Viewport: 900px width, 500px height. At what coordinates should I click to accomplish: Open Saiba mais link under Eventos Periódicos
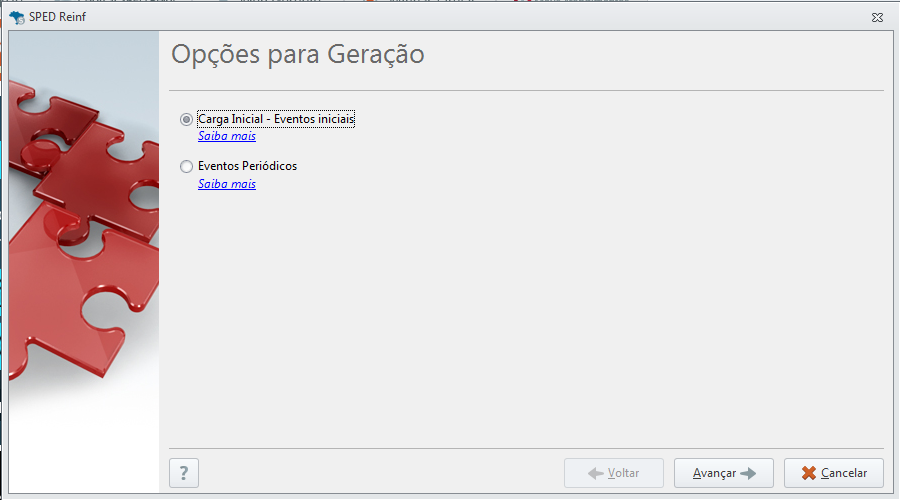(227, 184)
